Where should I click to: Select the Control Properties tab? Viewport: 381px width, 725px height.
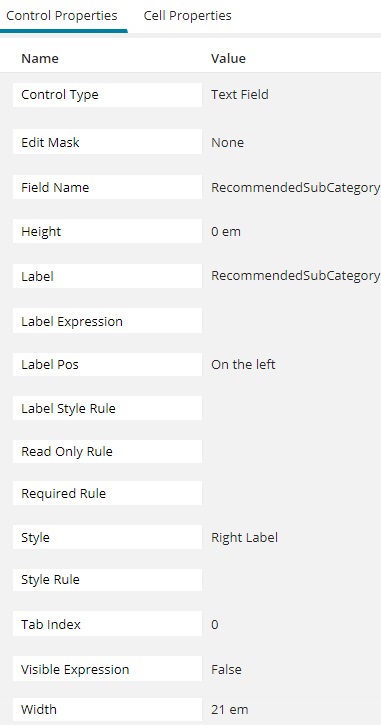coord(62,16)
